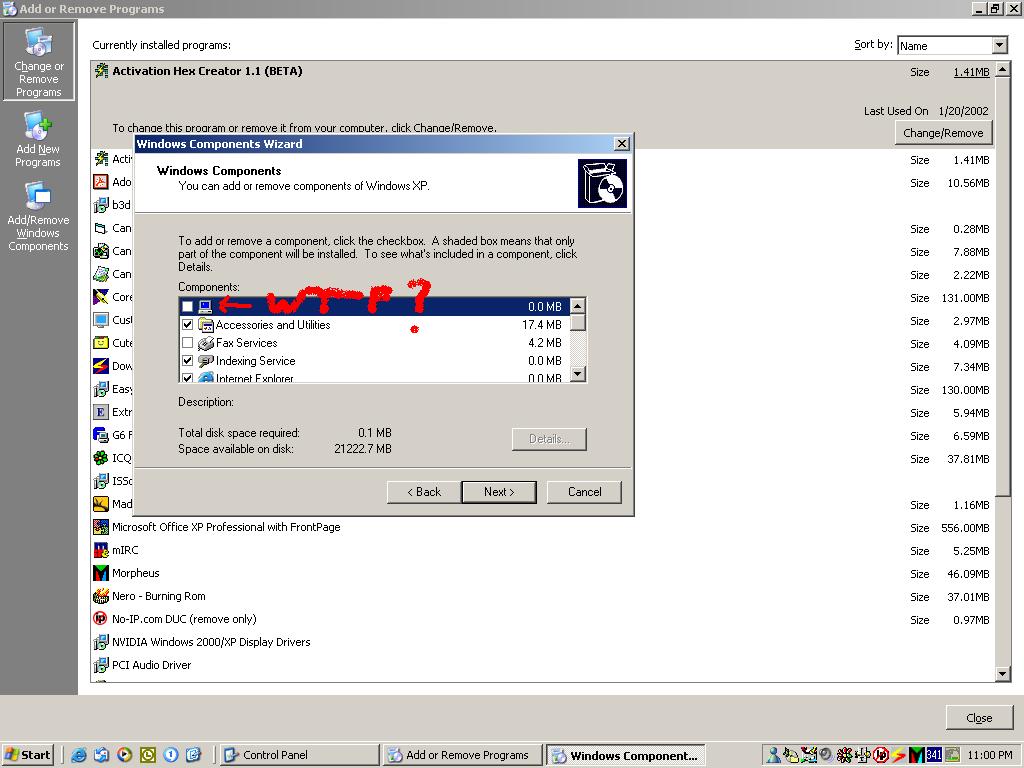
Task: Select Accessories and Utilities component row
Action: [x=374, y=325]
